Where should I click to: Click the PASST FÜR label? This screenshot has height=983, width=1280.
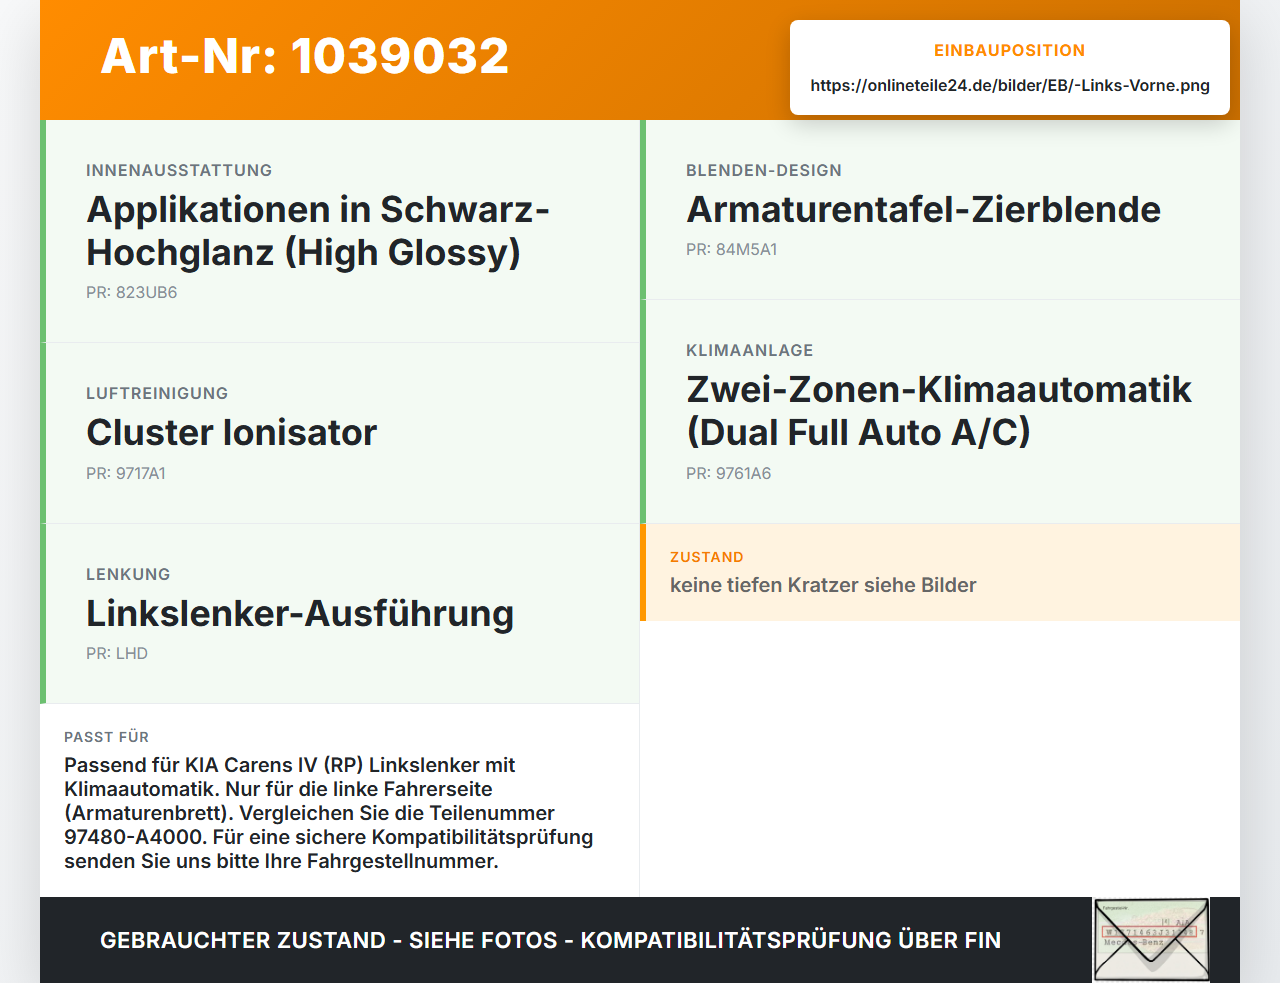(x=107, y=737)
